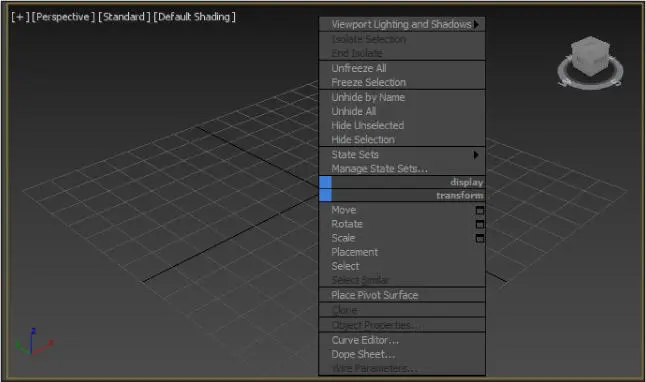Viewport: 646px width, 382px height.
Task: Click the XYZ axis gizmo
Action: coord(33,342)
